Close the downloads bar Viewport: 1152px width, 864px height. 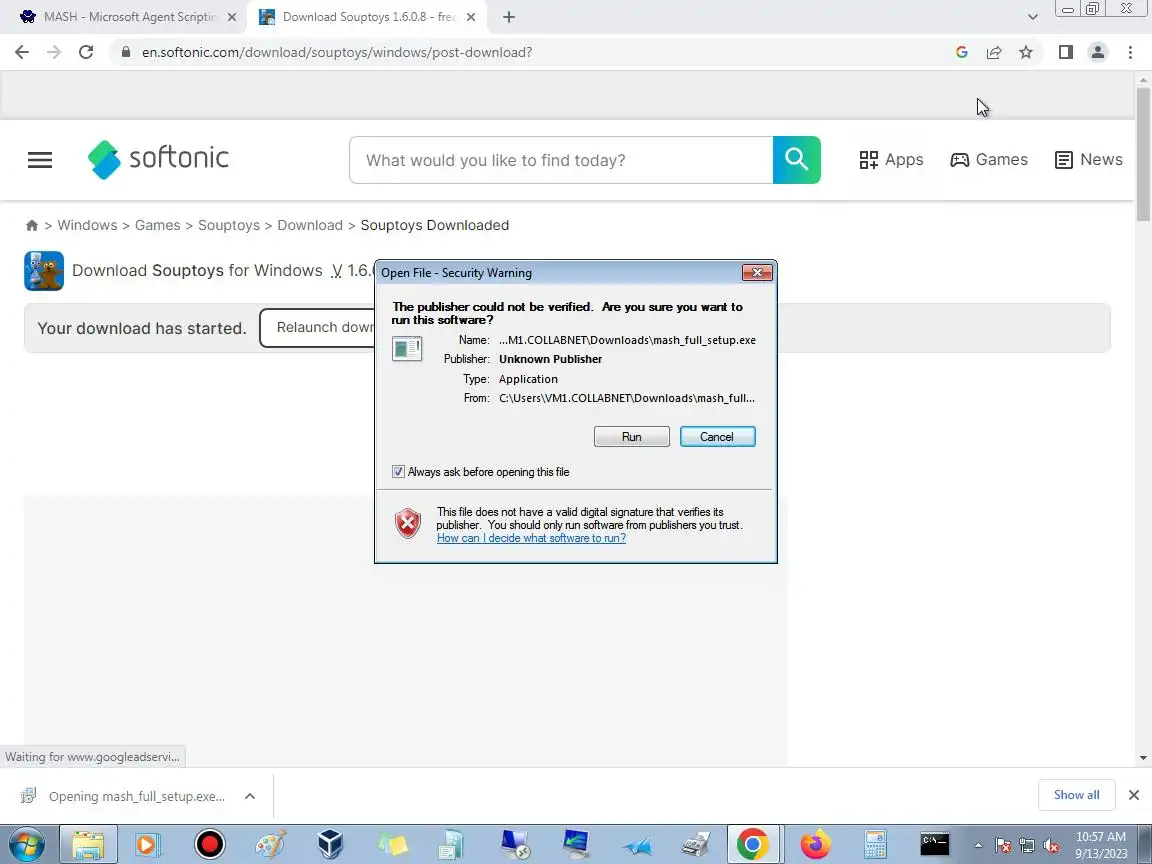click(x=1134, y=795)
